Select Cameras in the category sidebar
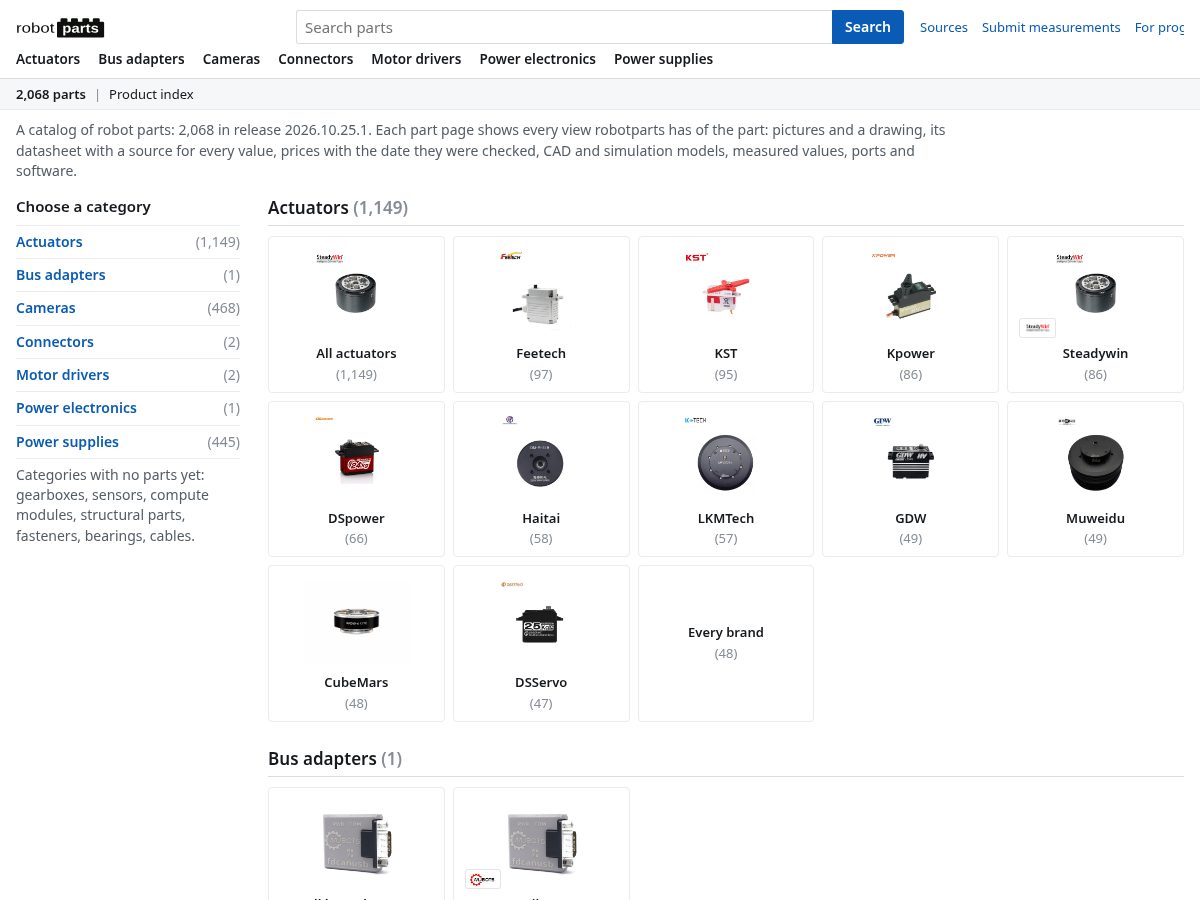The image size is (1200, 900). (x=46, y=308)
